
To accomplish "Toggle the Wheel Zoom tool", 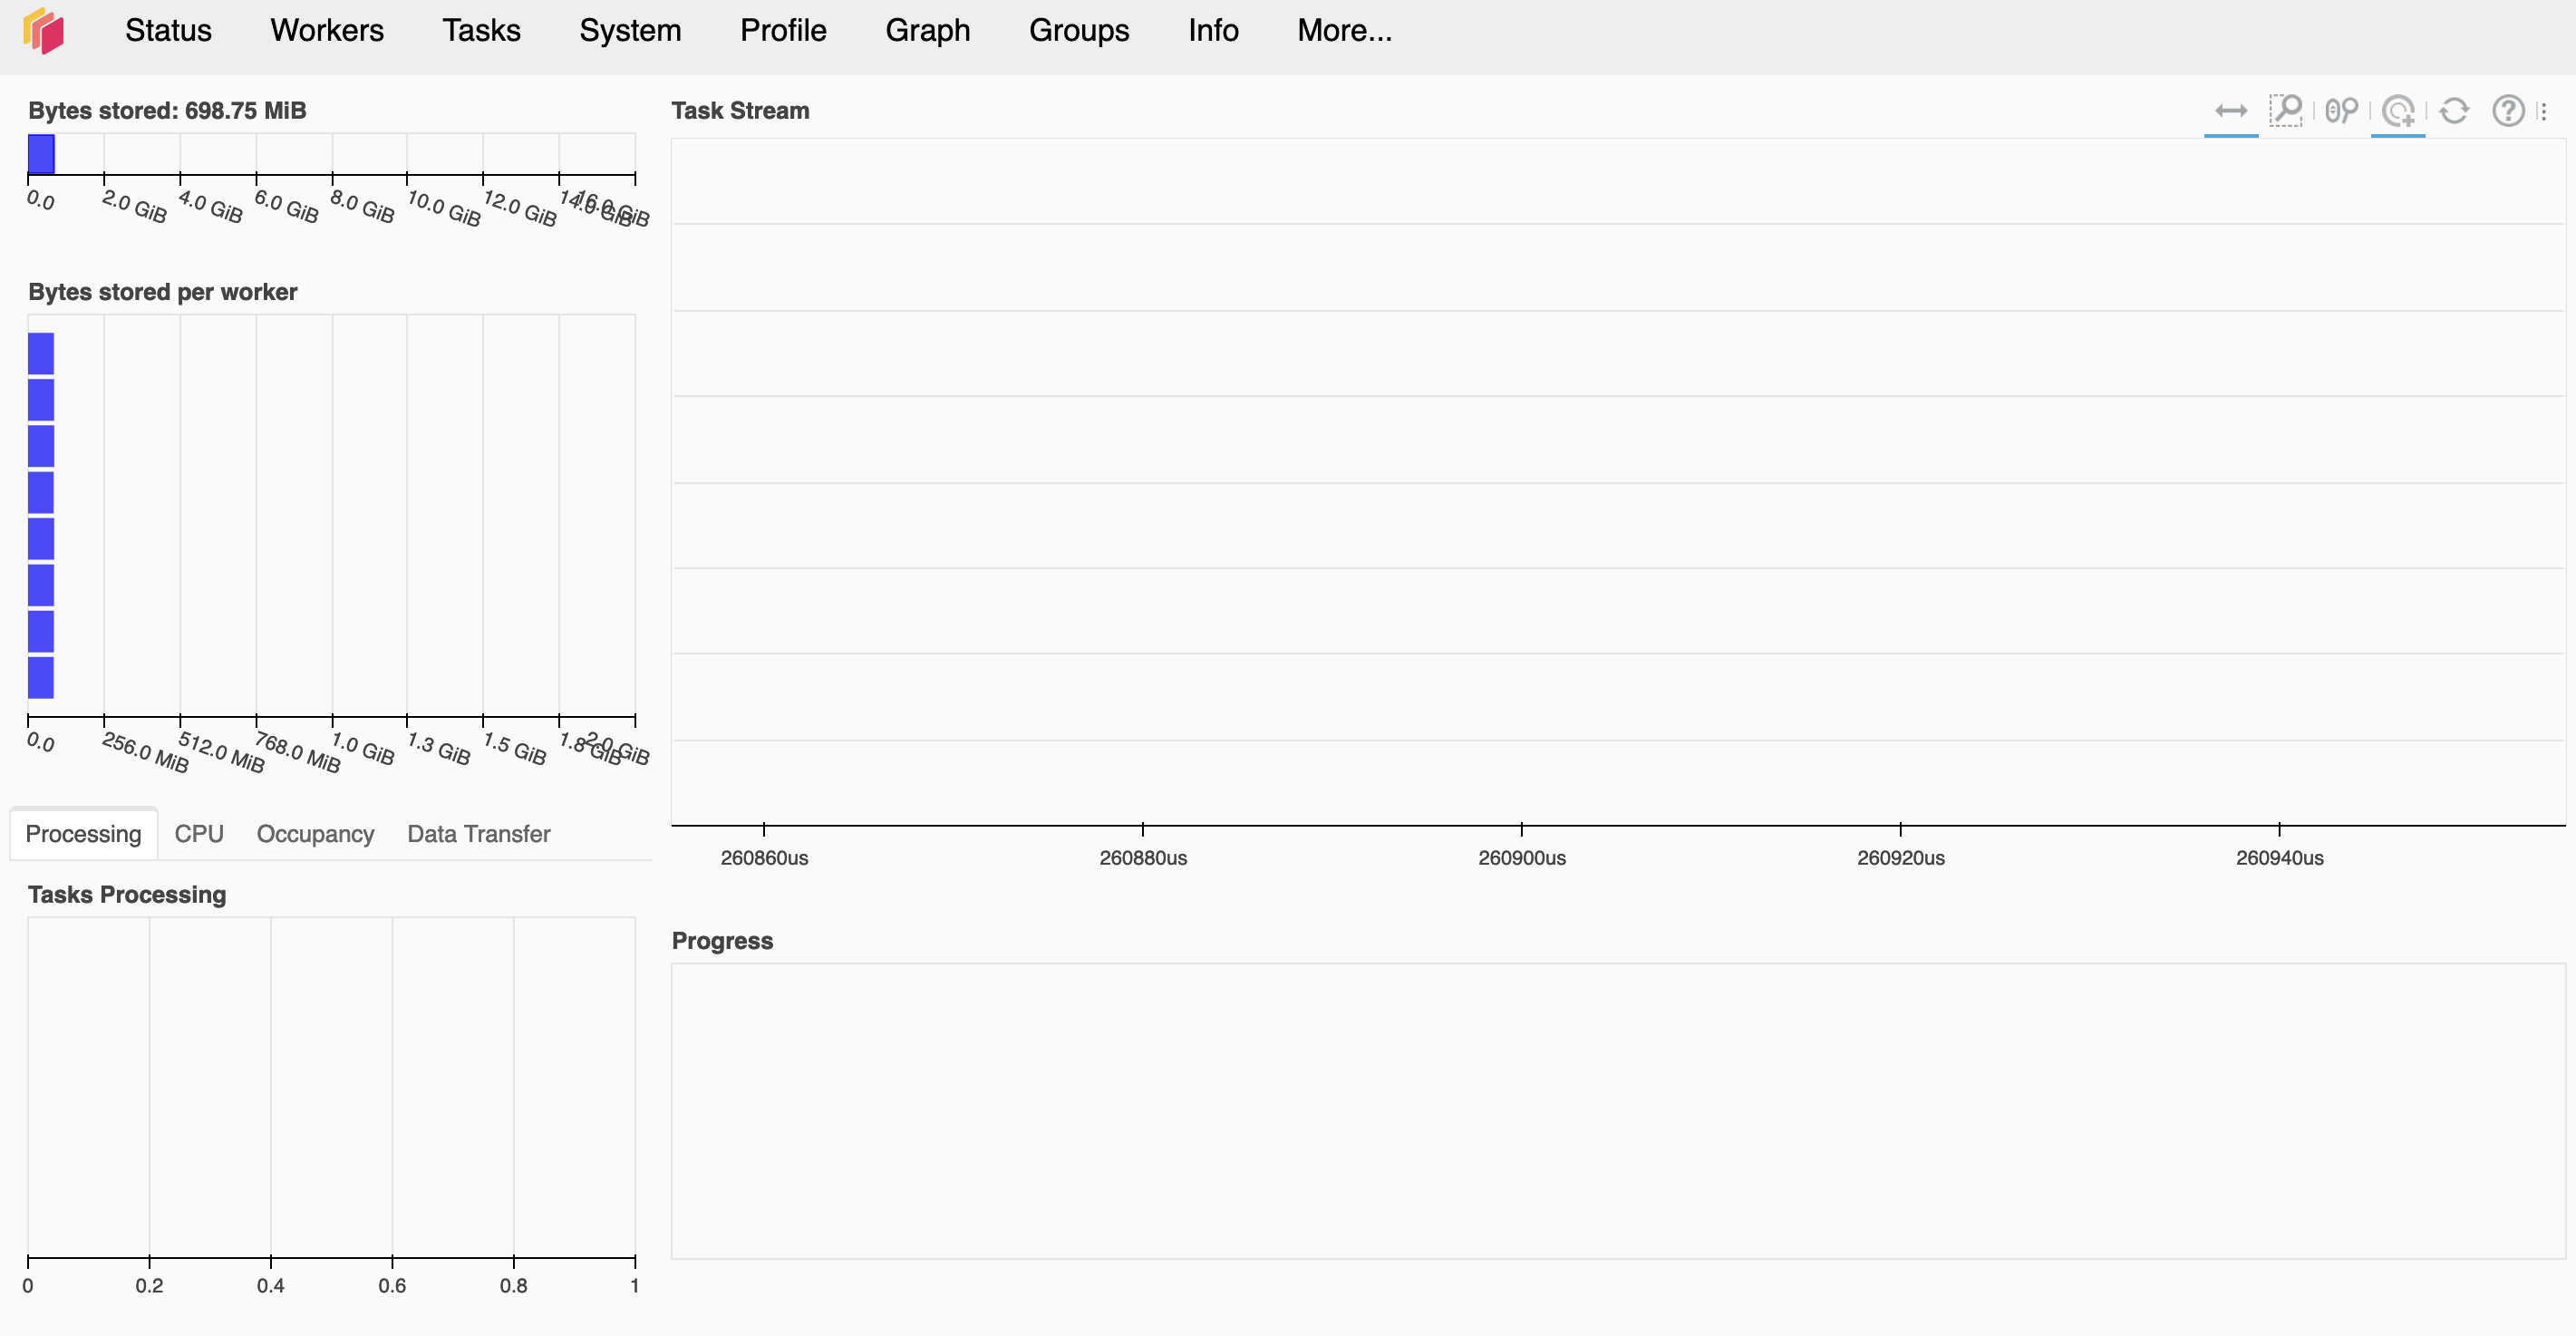I will pos(2341,111).
